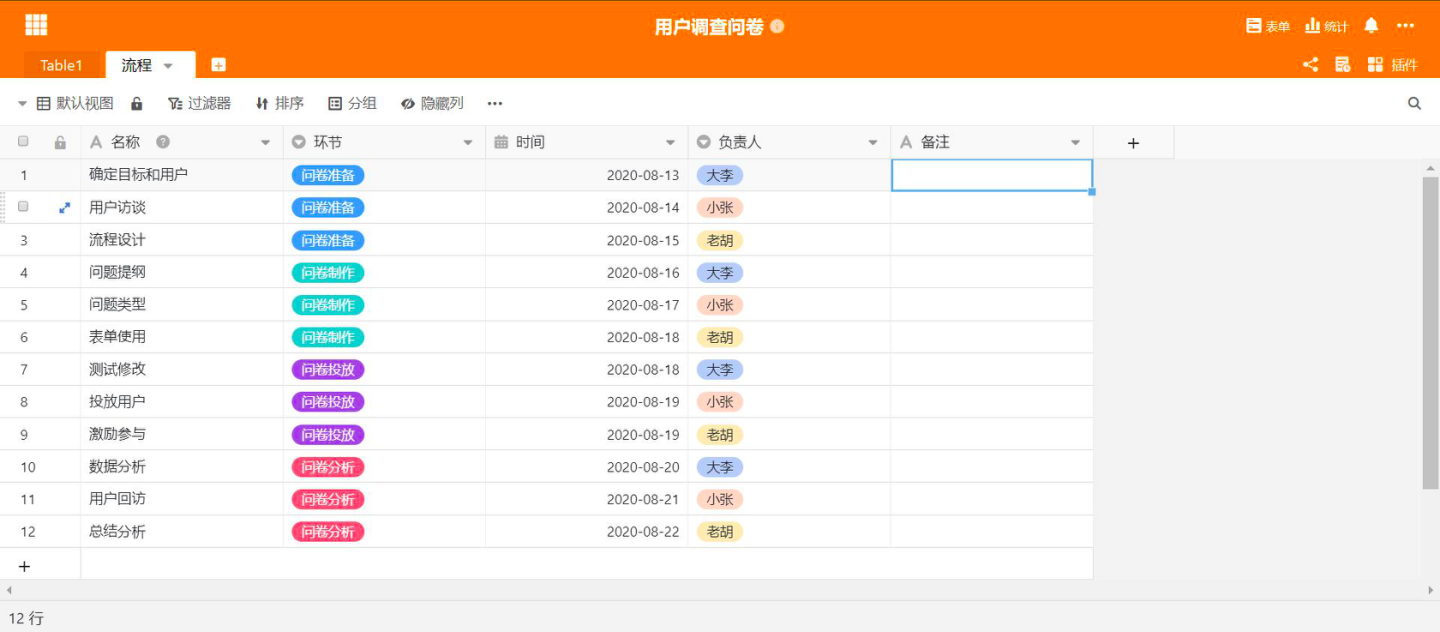Select the 问卷投放 purple tag in row 7

click(328, 369)
